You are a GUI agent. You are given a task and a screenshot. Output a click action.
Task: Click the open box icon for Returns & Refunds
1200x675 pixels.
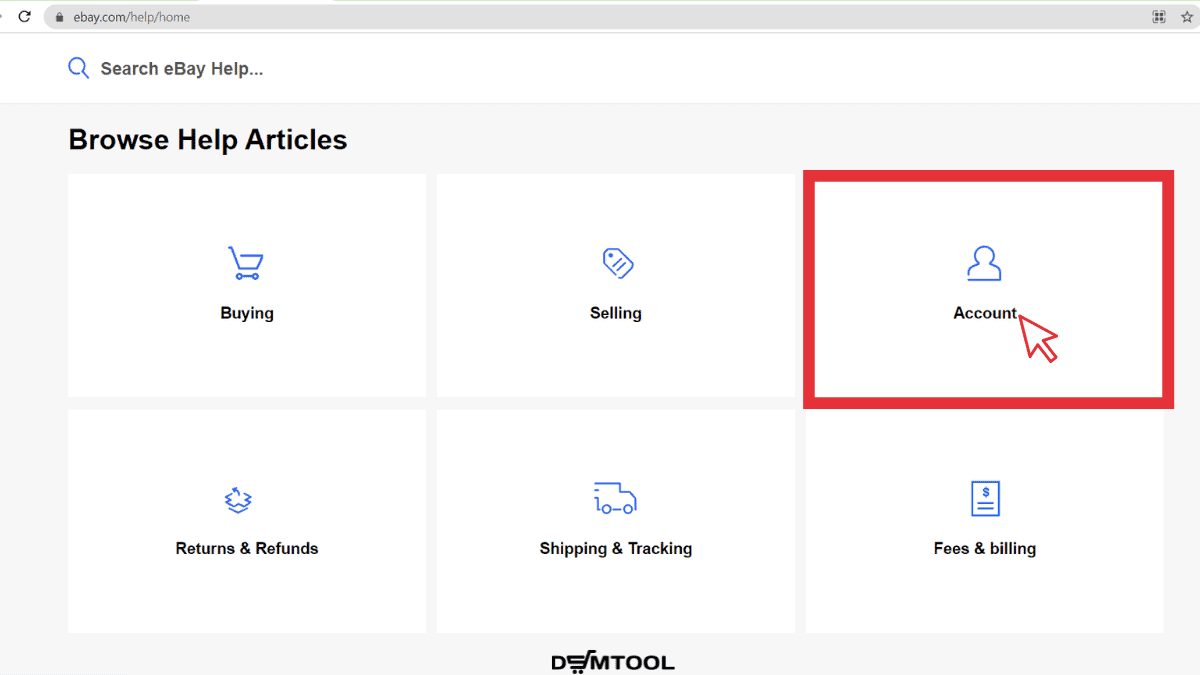[x=238, y=499]
